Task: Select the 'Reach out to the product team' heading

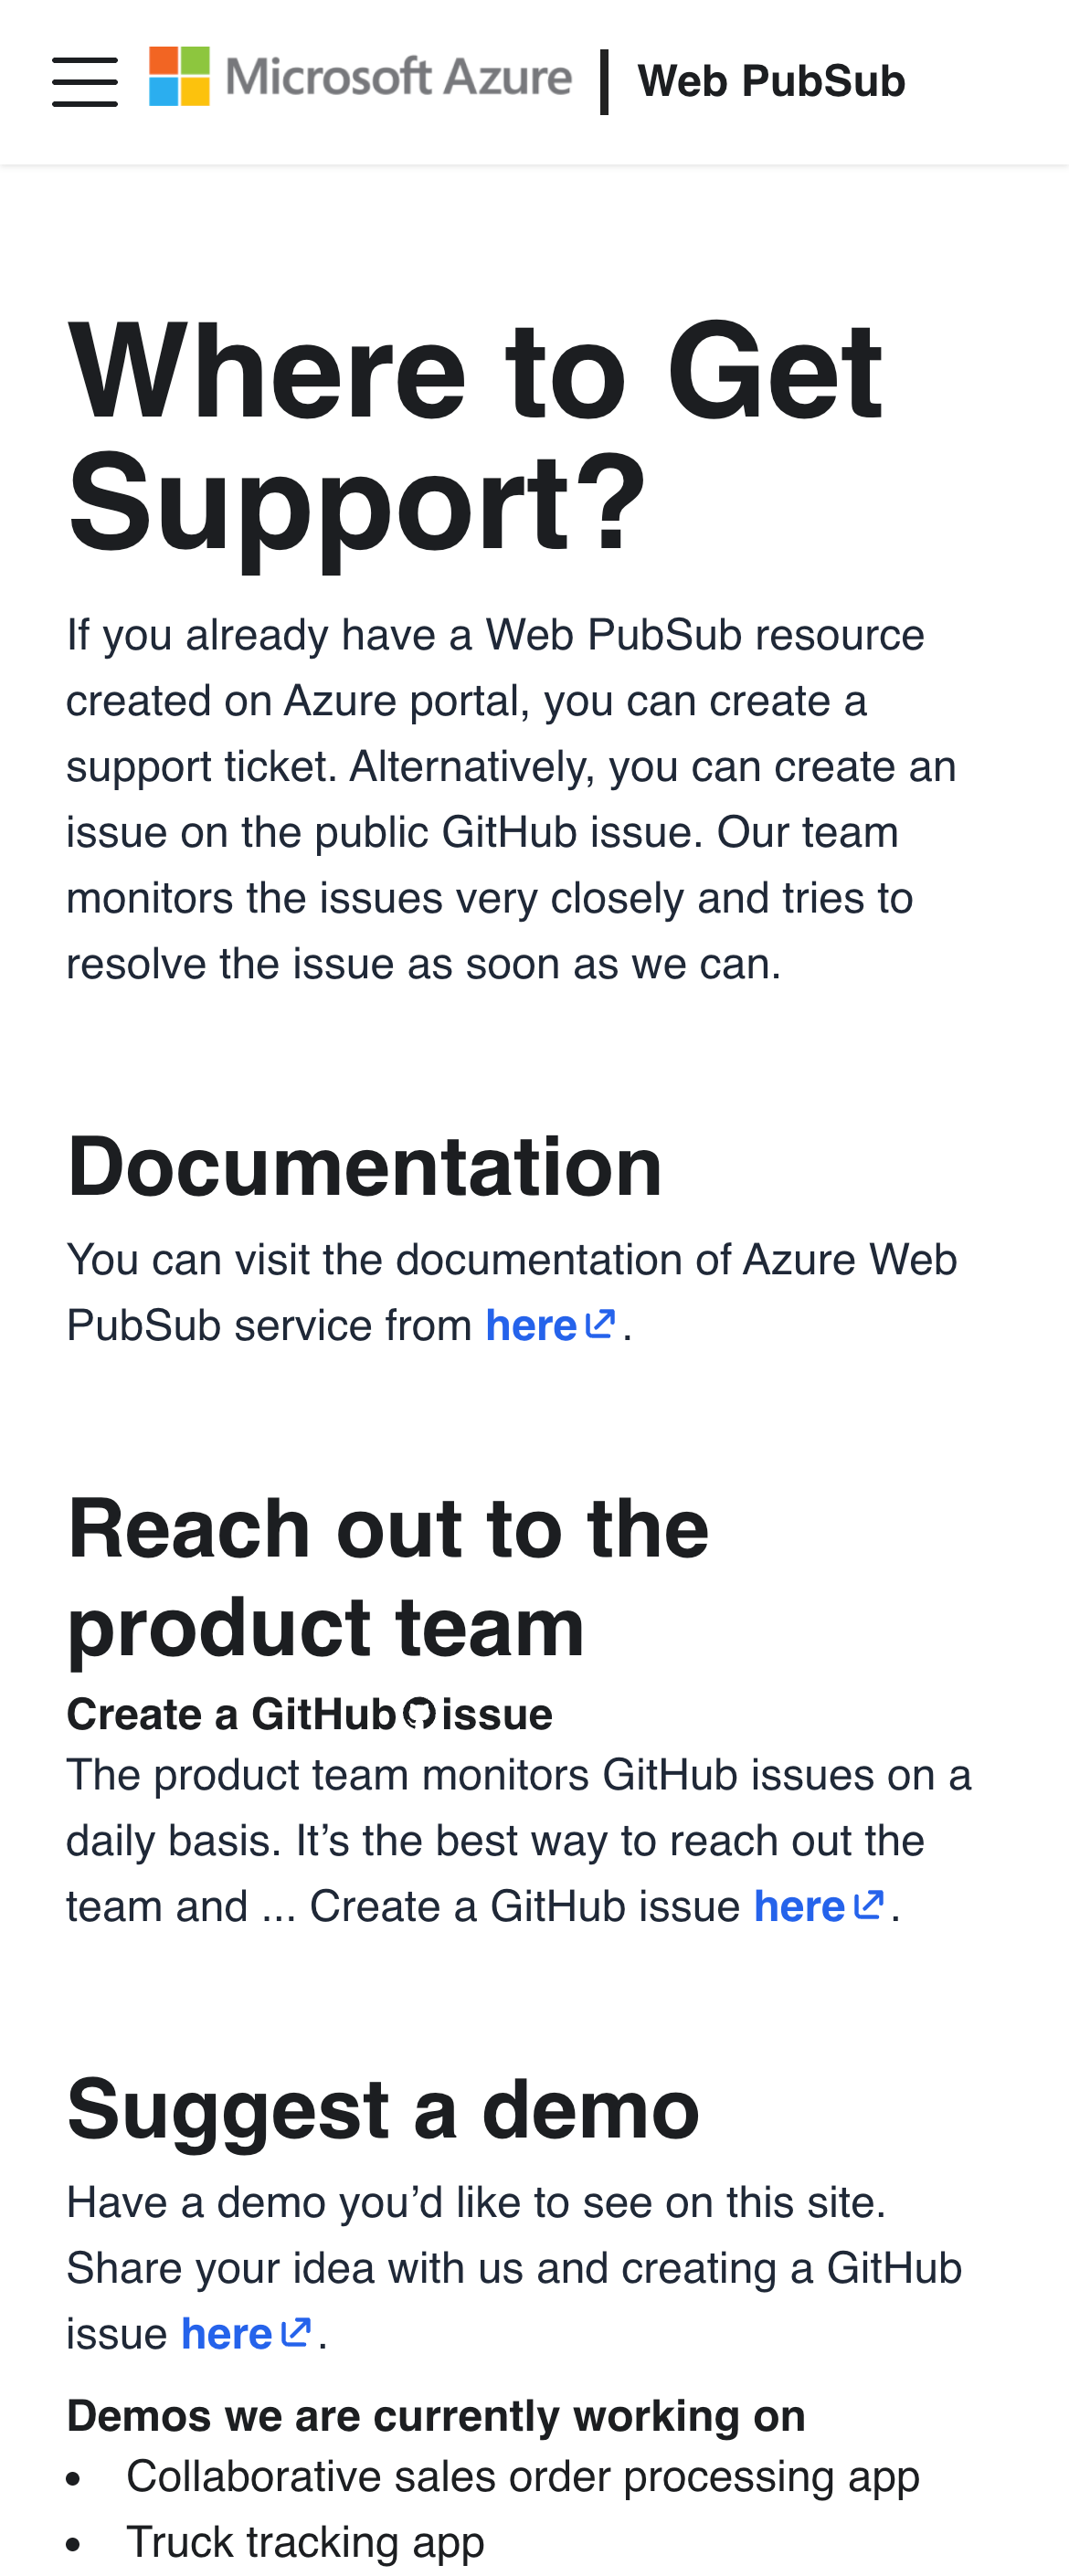Action: [388, 1575]
